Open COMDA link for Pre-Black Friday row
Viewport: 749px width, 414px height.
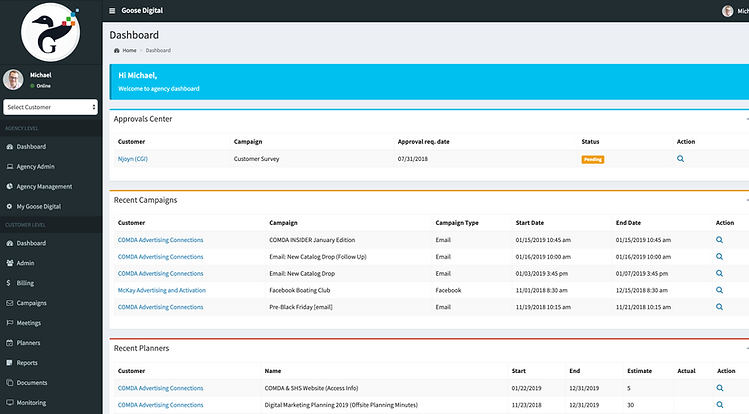coord(160,307)
